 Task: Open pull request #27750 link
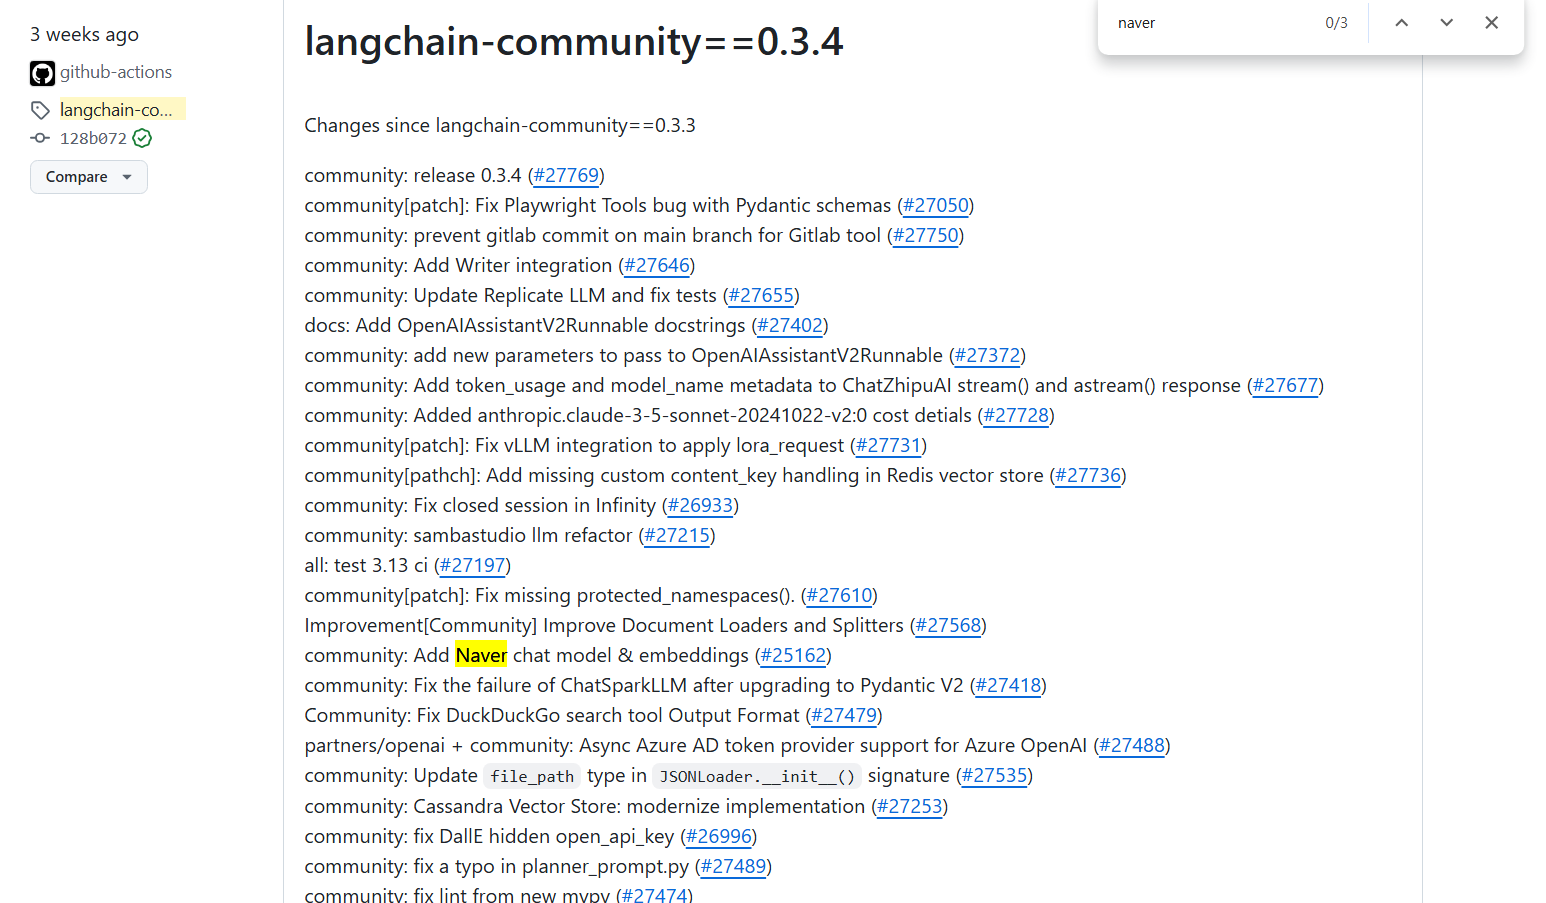pos(925,236)
